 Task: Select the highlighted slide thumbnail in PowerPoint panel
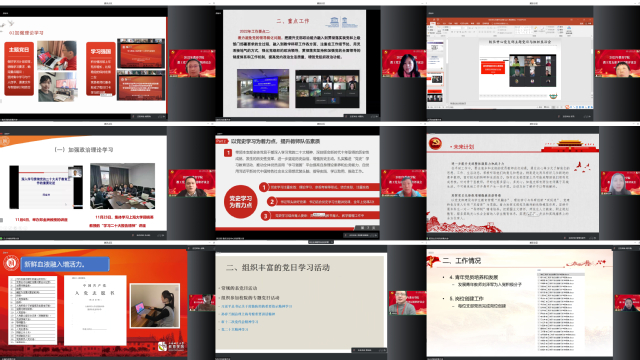436,79
